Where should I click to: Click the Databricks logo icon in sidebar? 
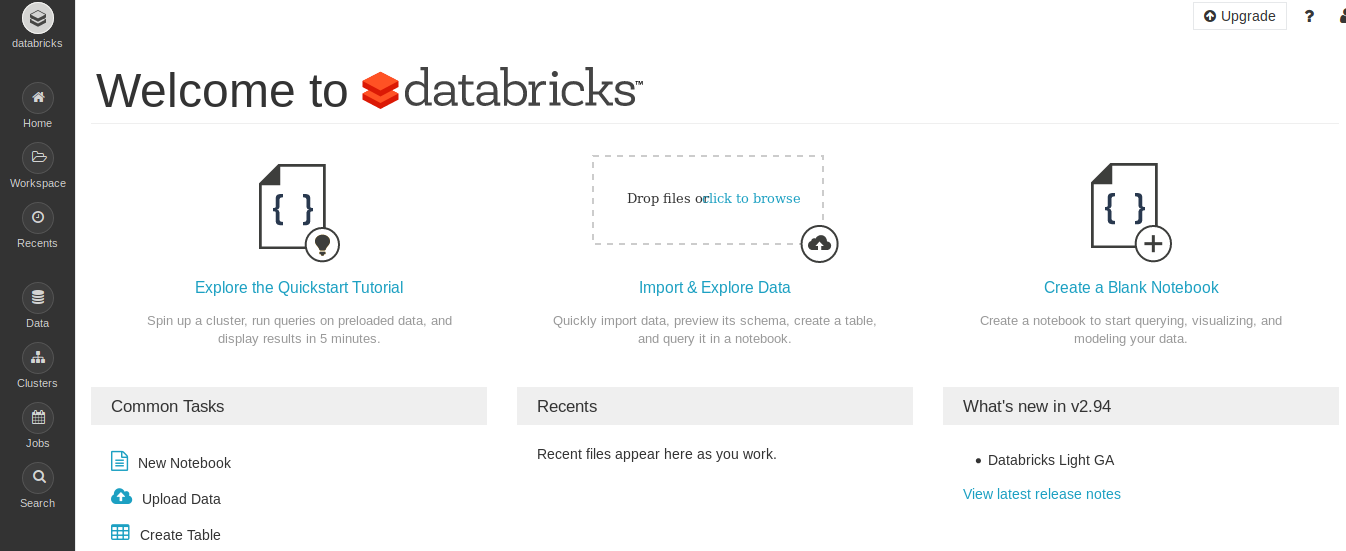point(38,18)
